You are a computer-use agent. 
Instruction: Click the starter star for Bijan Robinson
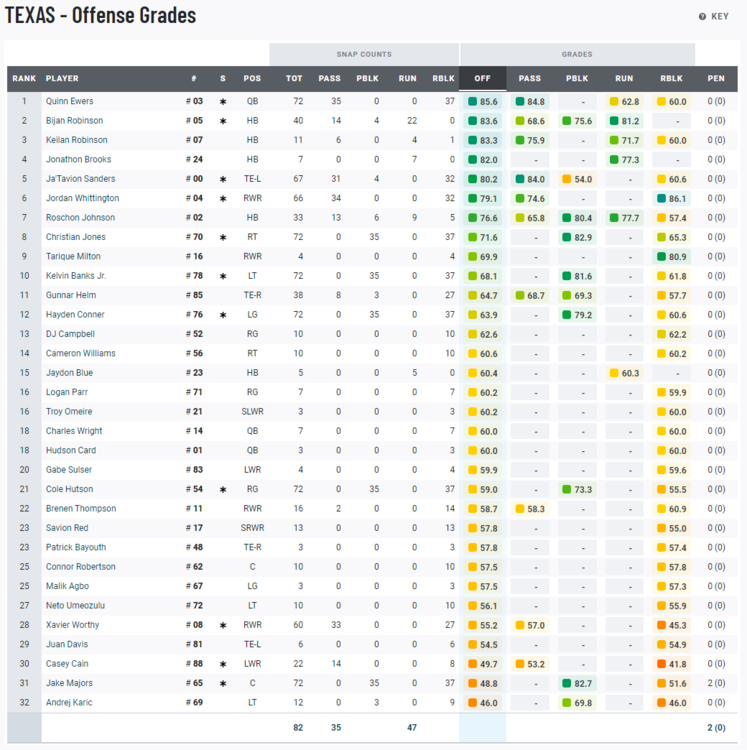coord(223,121)
